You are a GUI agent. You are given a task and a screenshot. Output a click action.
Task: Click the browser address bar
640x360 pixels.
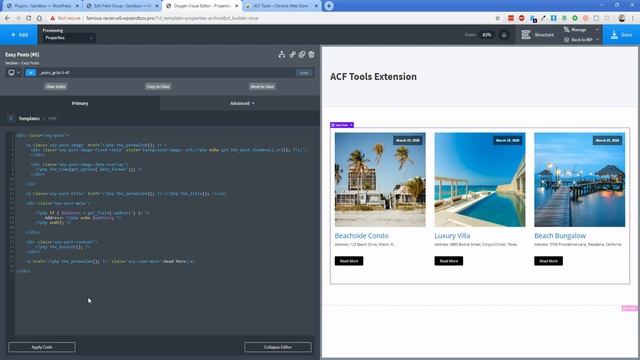[269, 18]
